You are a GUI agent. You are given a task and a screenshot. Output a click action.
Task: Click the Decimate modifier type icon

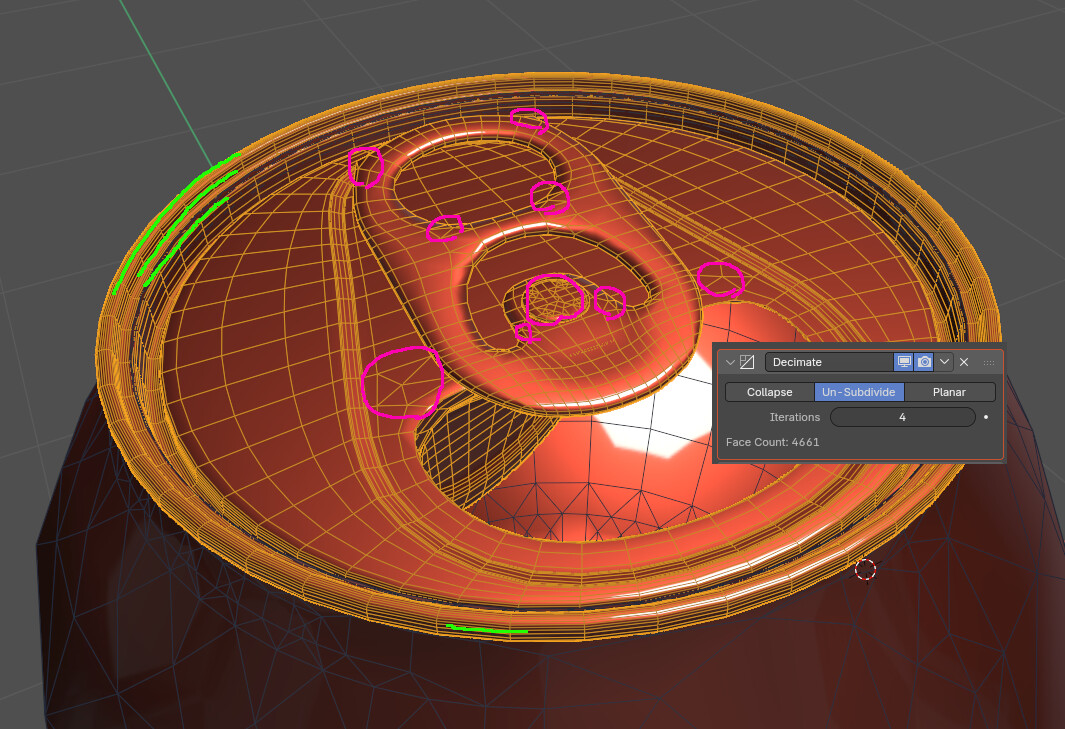point(747,362)
